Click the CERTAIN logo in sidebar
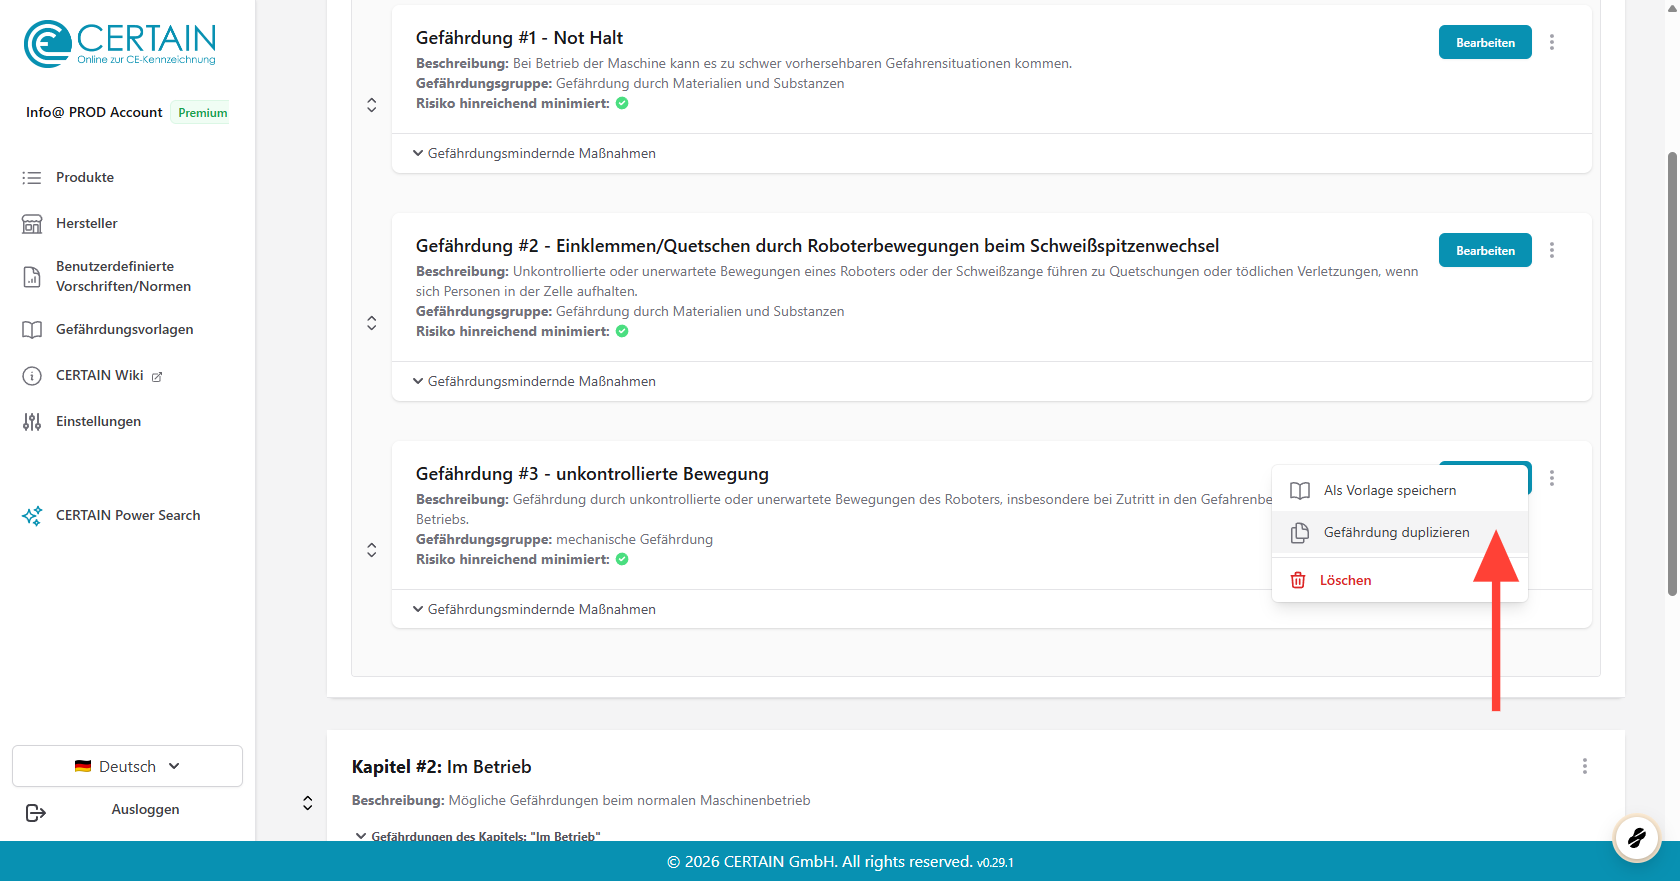Image resolution: width=1680 pixels, height=881 pixels. pyautogui.click(x=120, y=44)
